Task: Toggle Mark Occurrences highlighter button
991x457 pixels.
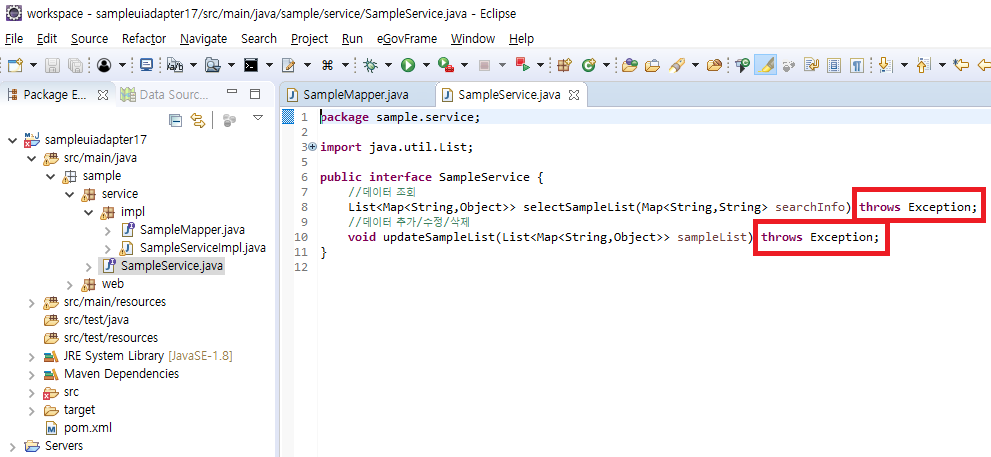Action: coord(764,65)
